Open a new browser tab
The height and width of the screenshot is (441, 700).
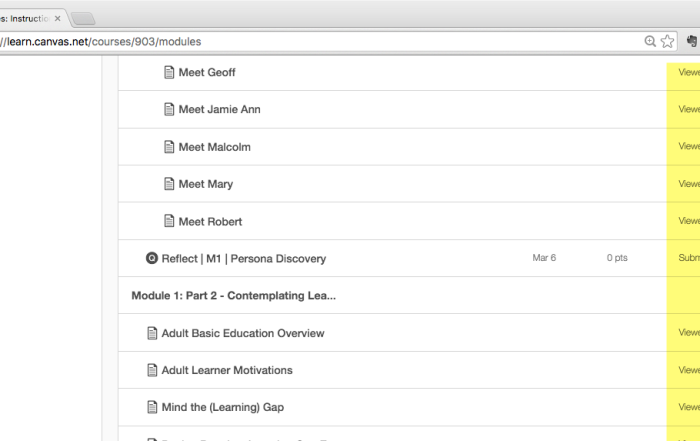(x=84, y=18)
